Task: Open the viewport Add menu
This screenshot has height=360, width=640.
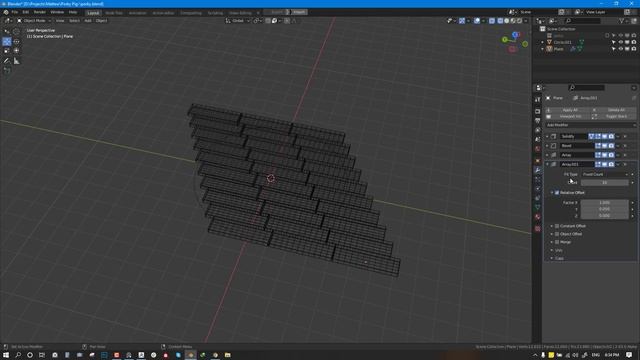Action: [88, 20]
